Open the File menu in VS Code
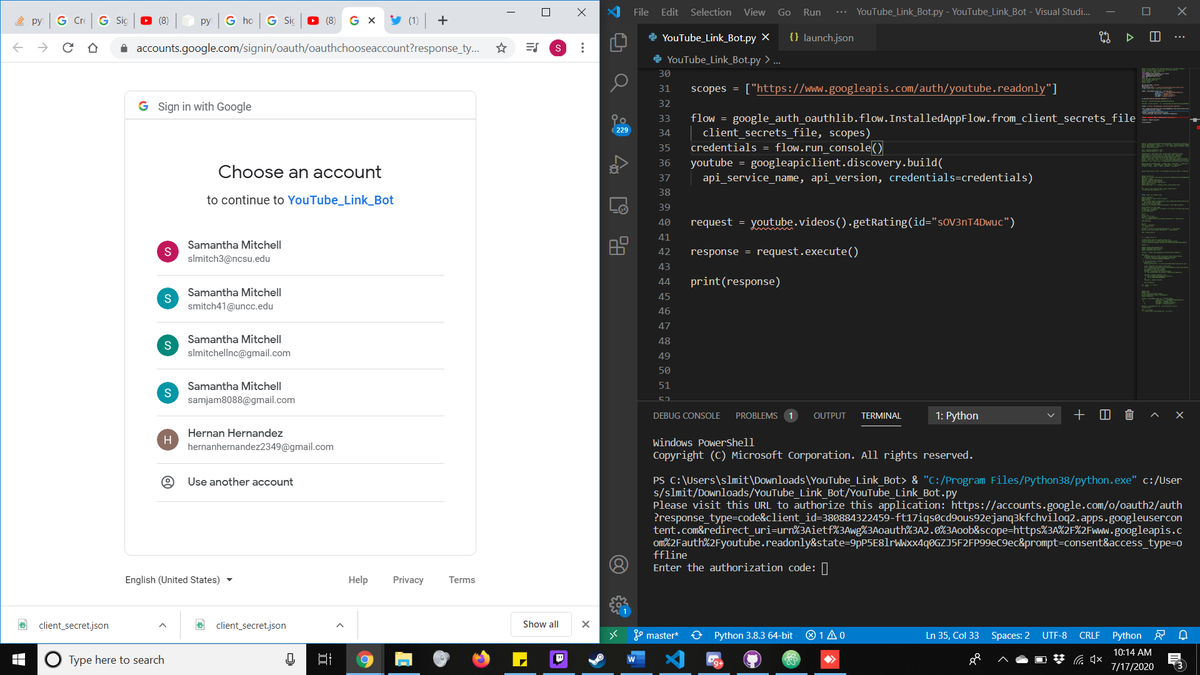 643,12
